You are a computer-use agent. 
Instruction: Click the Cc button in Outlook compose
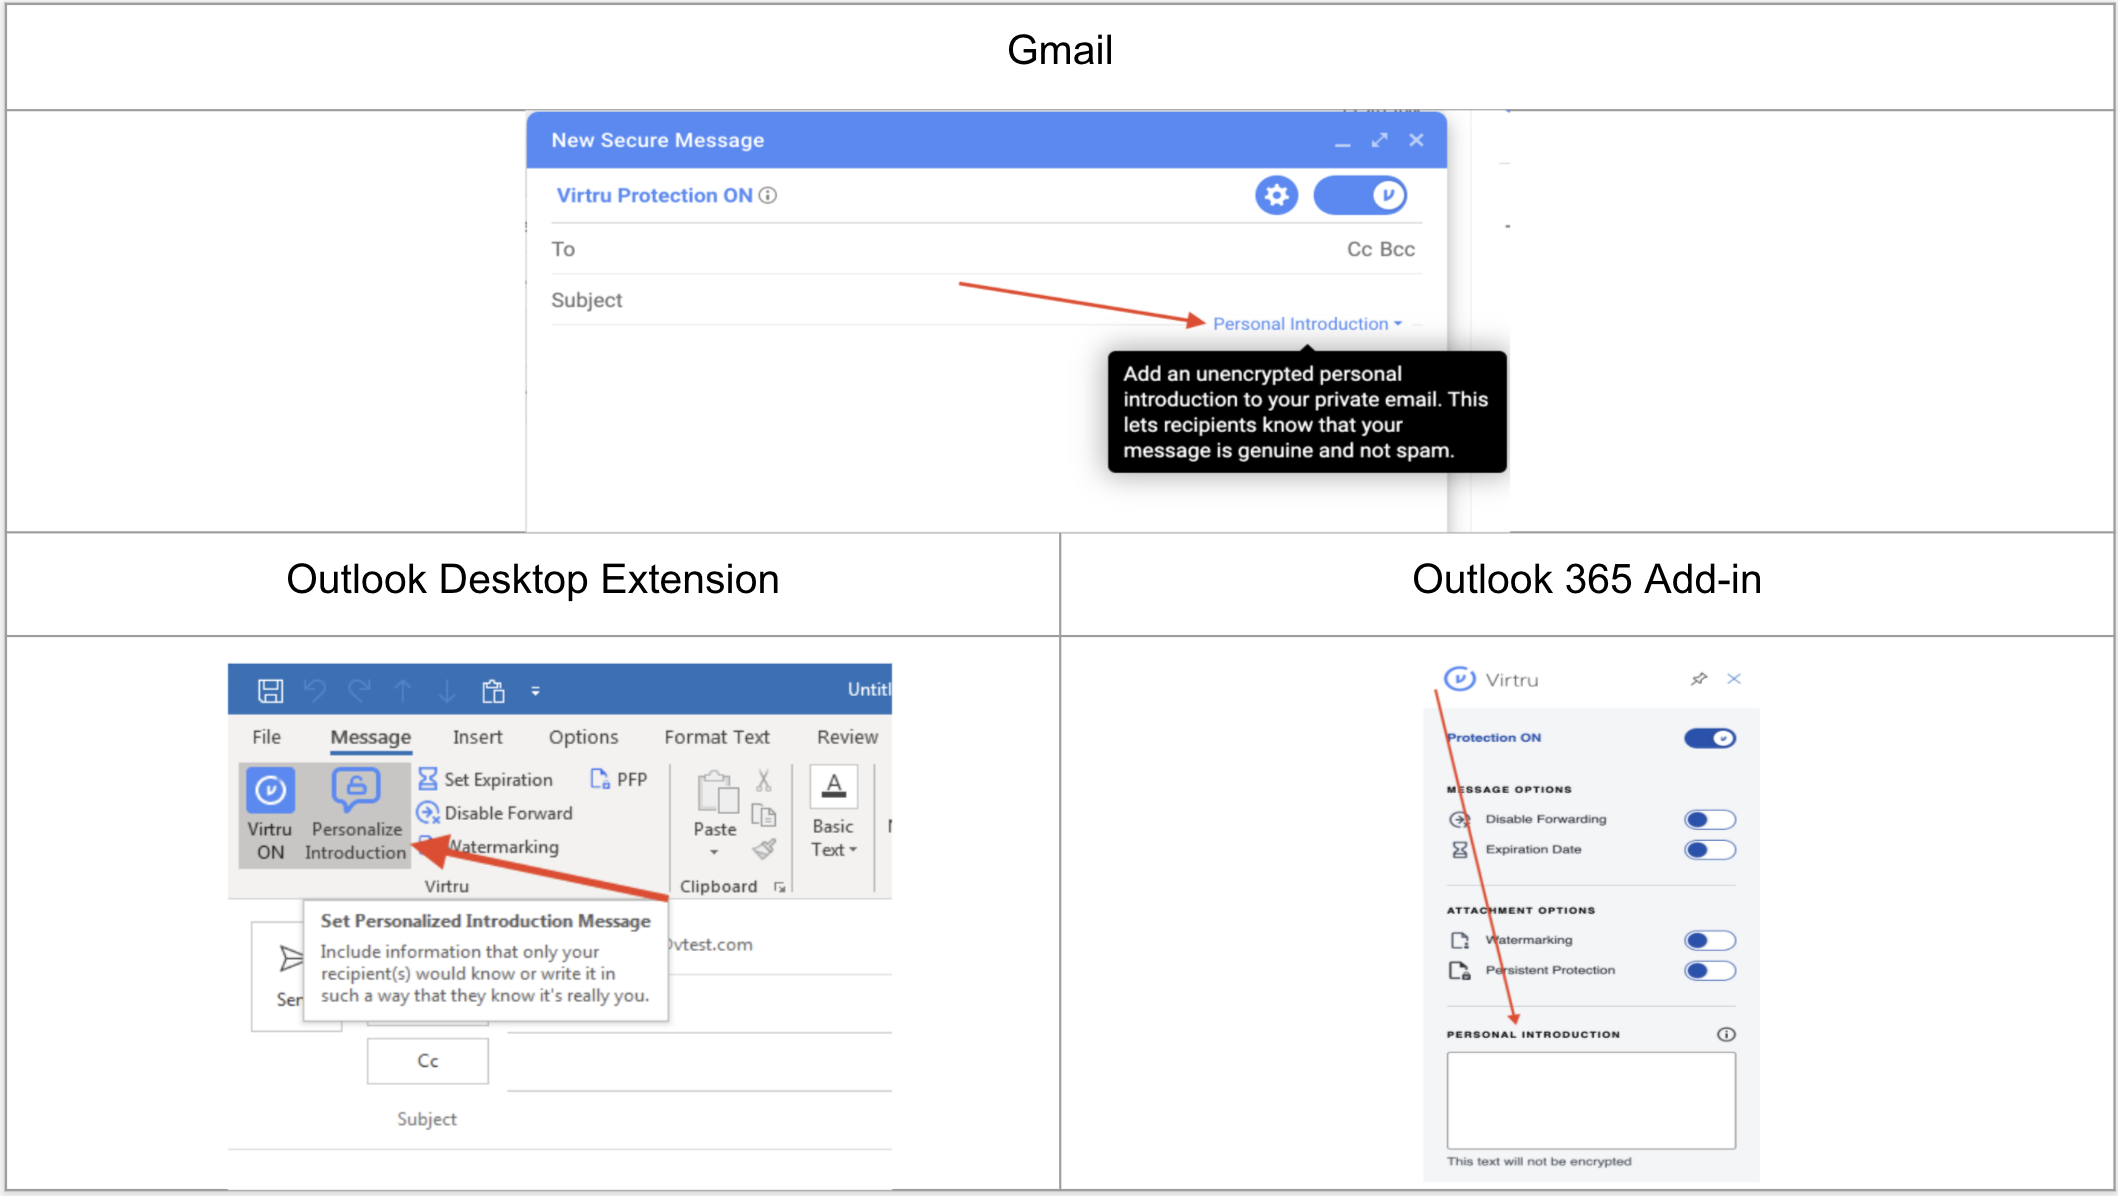click(x=428, y=1061)
